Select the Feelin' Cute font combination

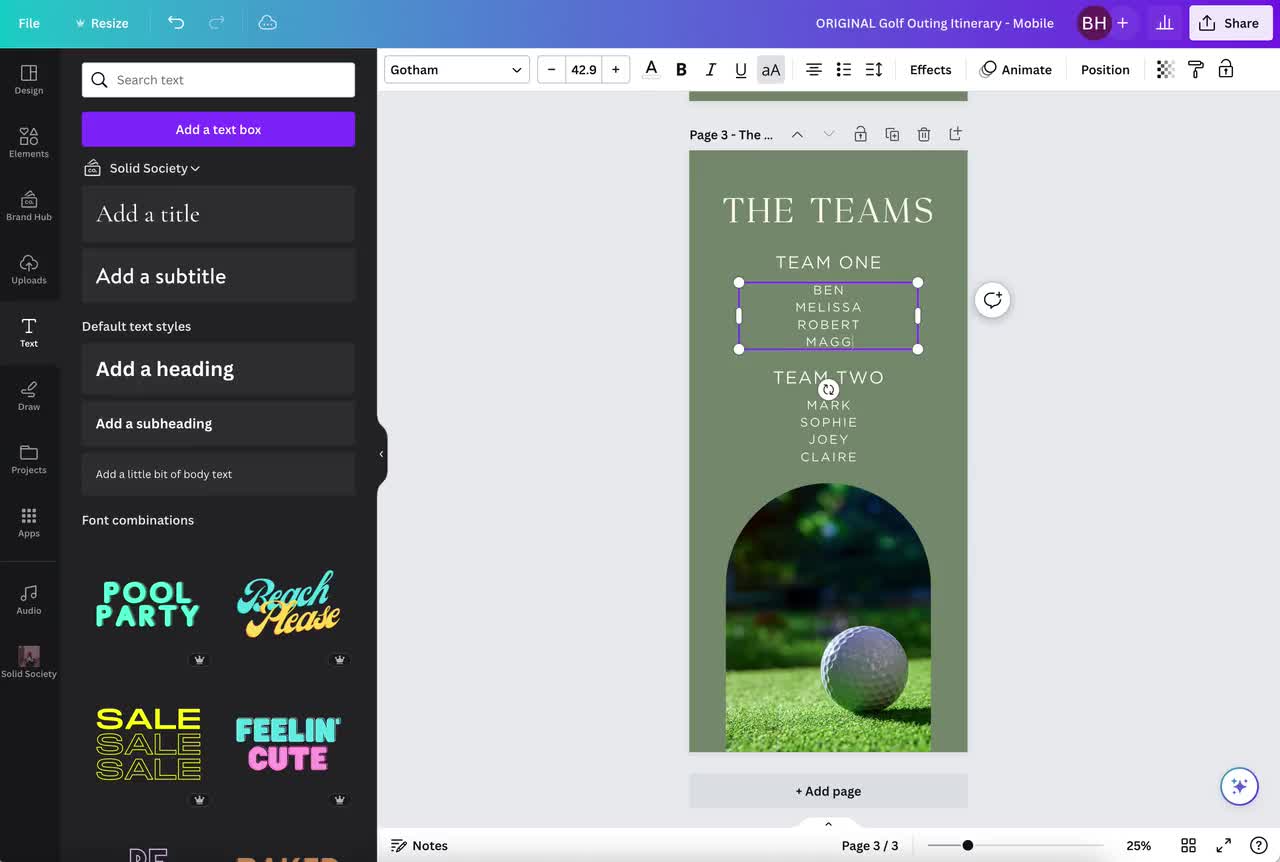click(288, 744)
